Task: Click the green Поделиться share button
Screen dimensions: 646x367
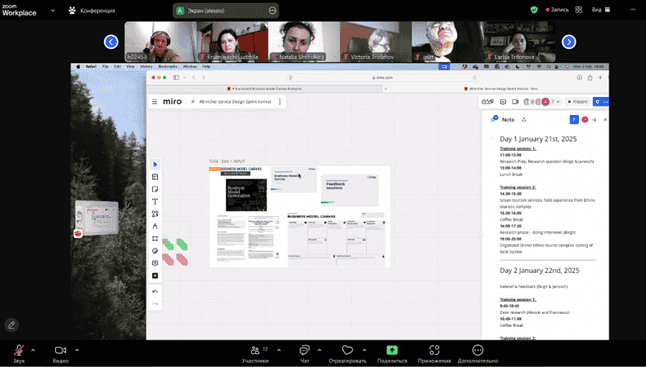Action: tap(392, 353)
